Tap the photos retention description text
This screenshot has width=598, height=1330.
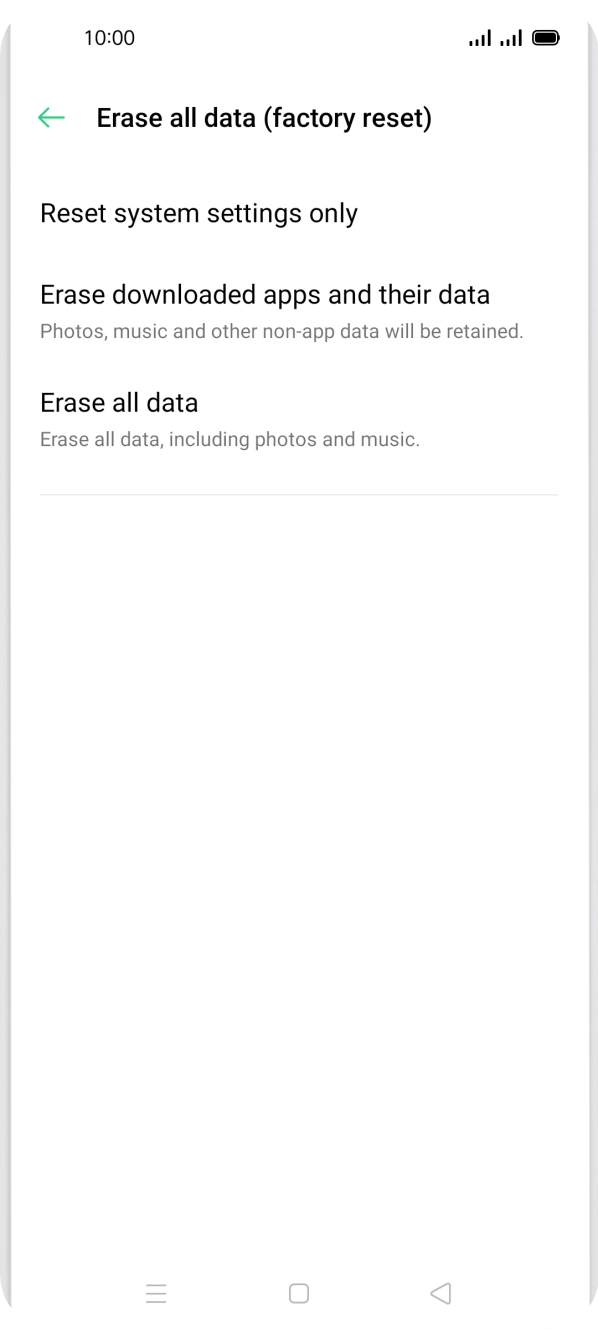(281, 330)
